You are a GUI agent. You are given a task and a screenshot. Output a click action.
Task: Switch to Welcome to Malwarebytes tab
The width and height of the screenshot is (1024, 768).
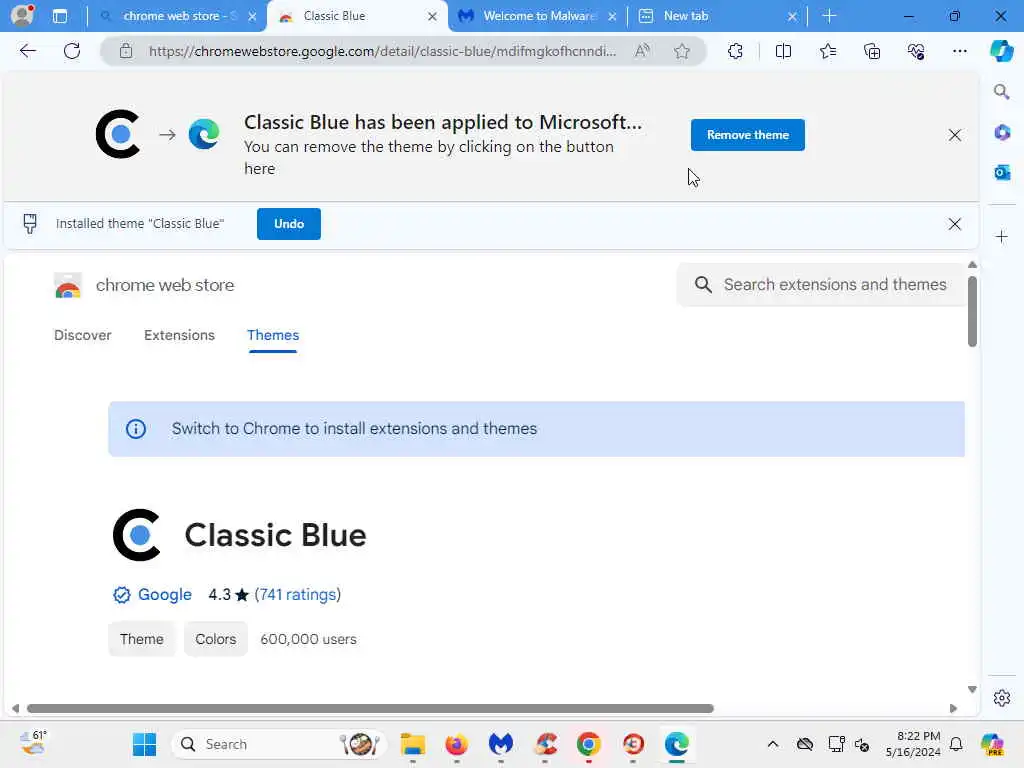pos(537,16)
